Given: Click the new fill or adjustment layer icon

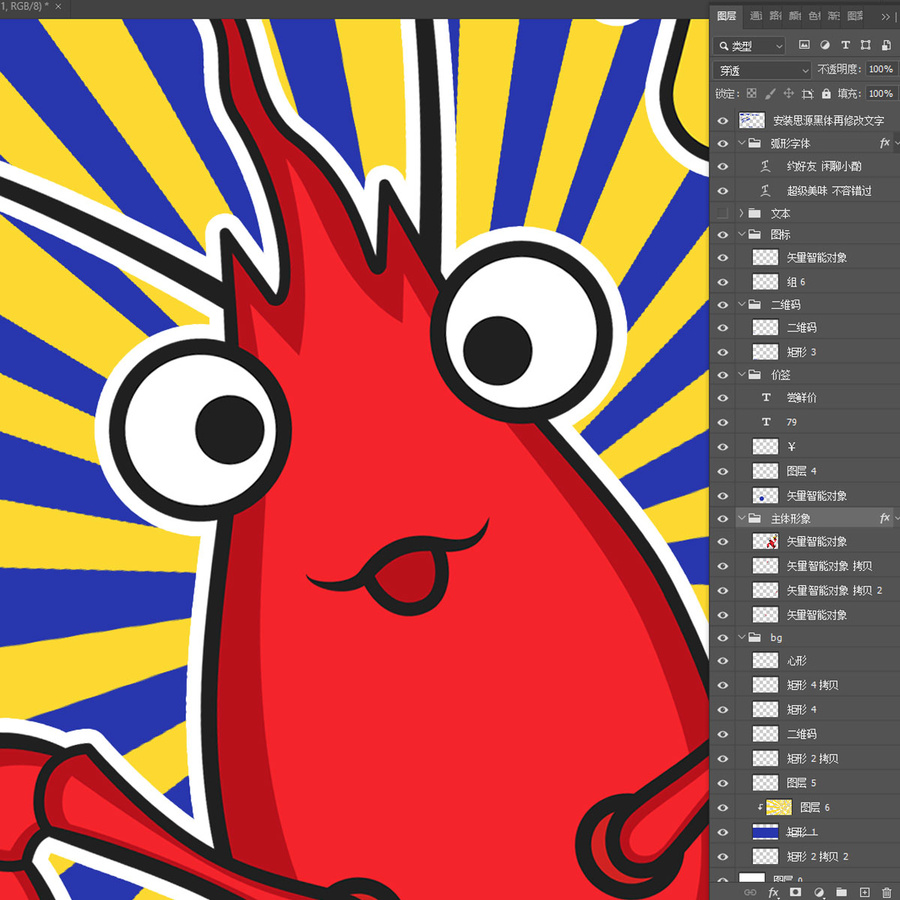Looking at the screenshot, I should click(x=818, y=892).
